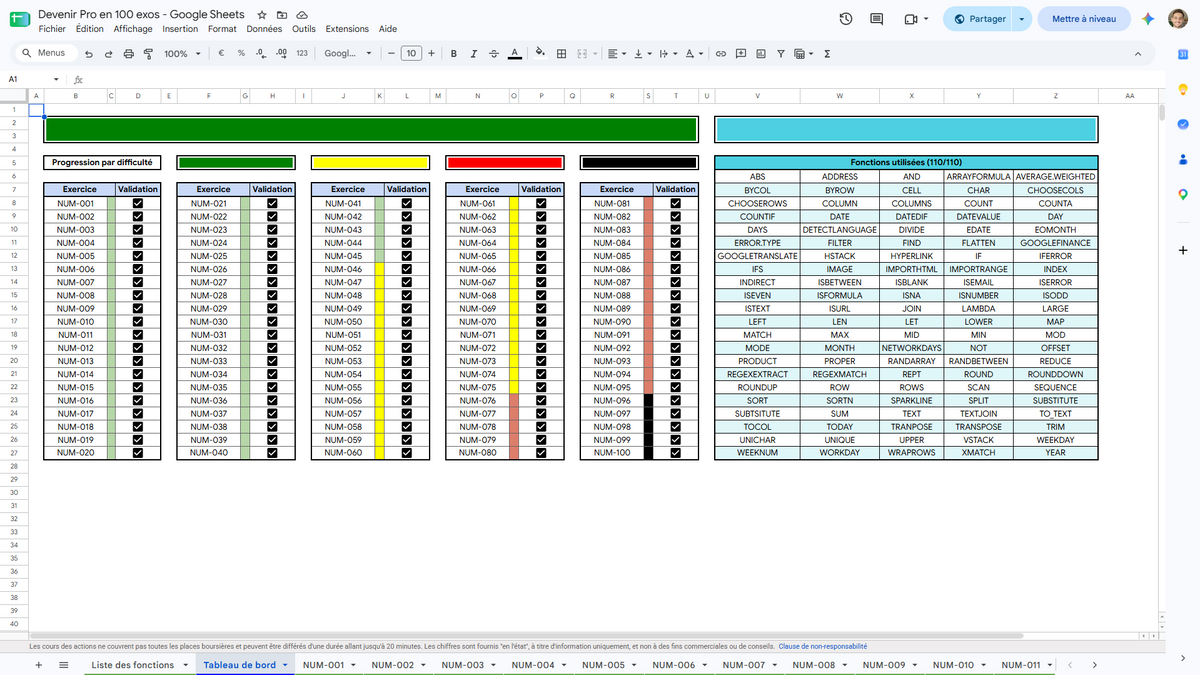Toggle validation checkbox for NUM-047

tap(406, 282)
